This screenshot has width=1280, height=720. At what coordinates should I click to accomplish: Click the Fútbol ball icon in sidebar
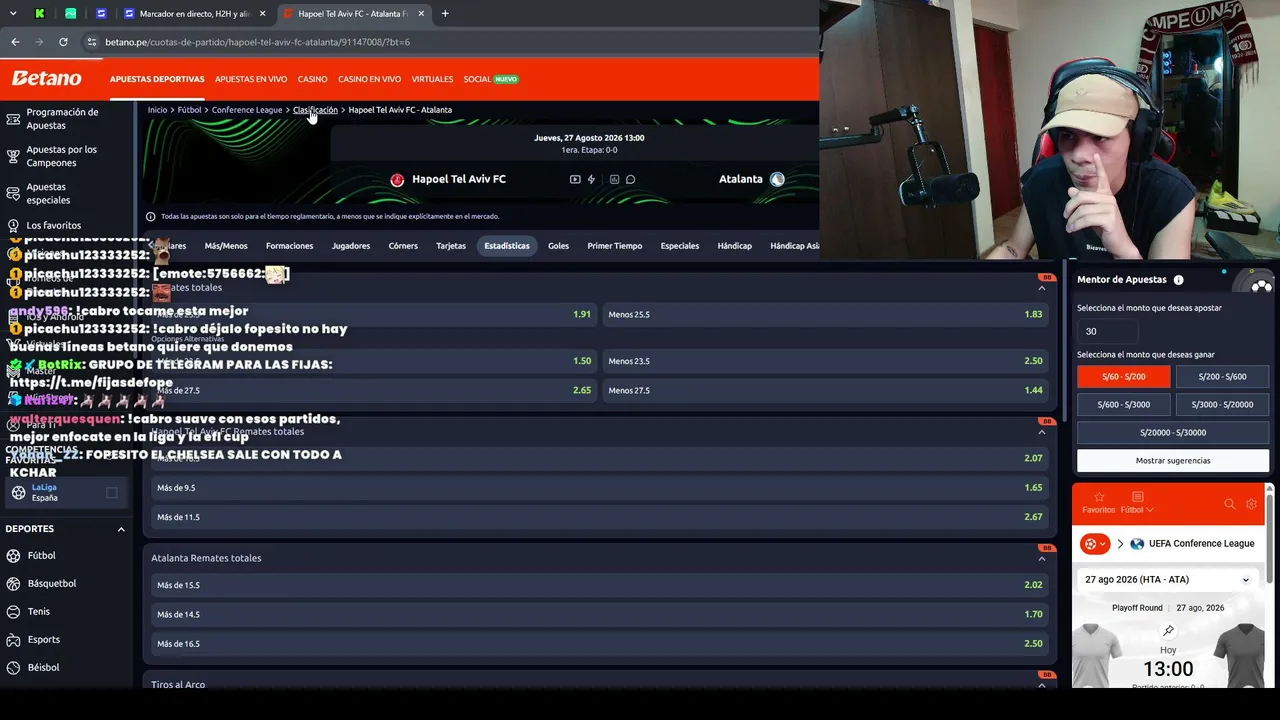click(13, 556)
